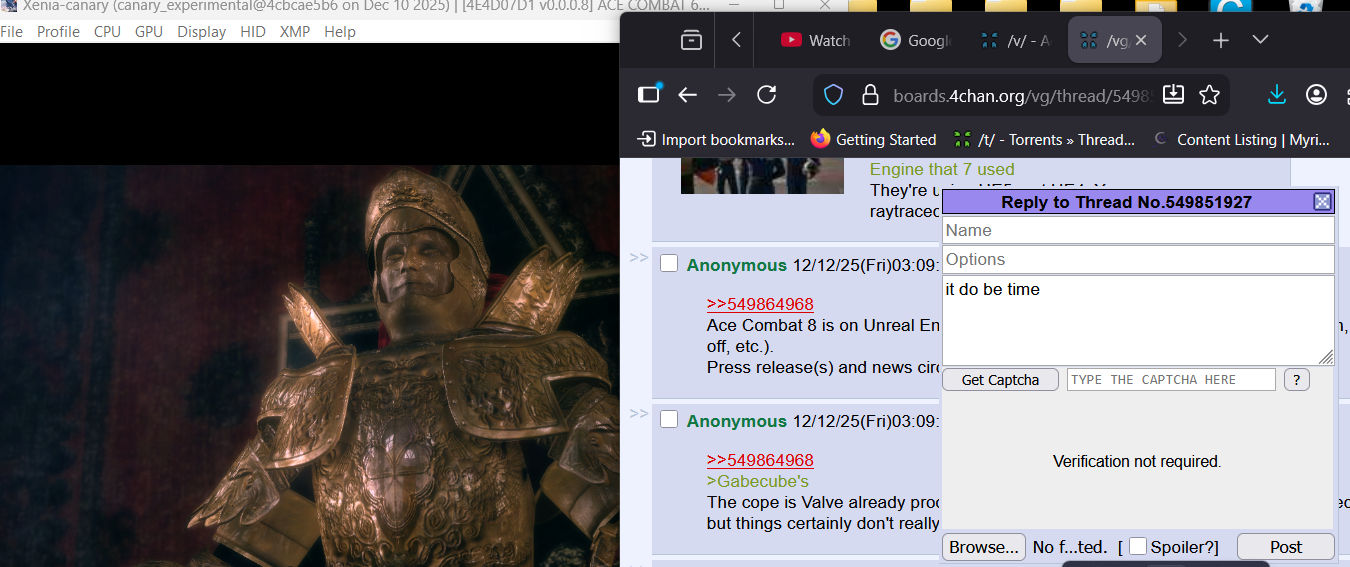Switch to the Google tab
The image size is (1350, 567).
point(916,40)
